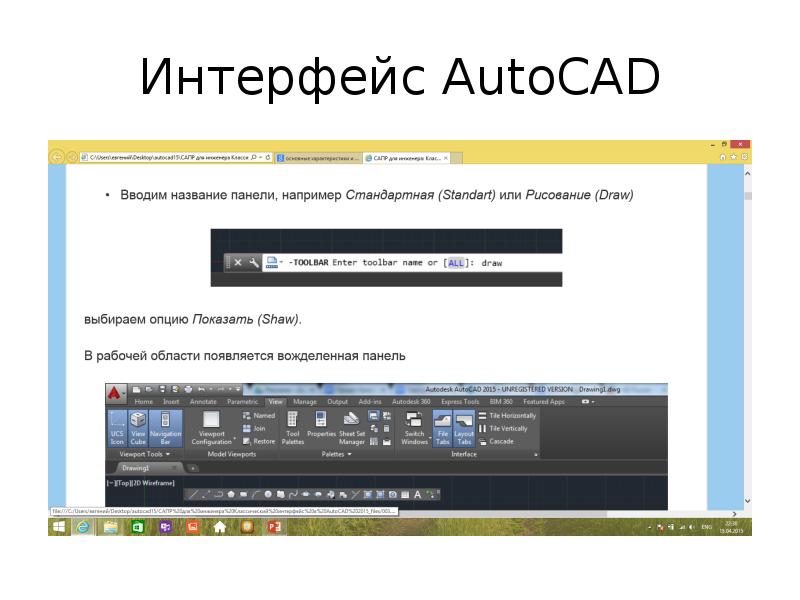Open the Tool Palettes window
The height and width of the screenshot is (600, 800).
[292, 428]
